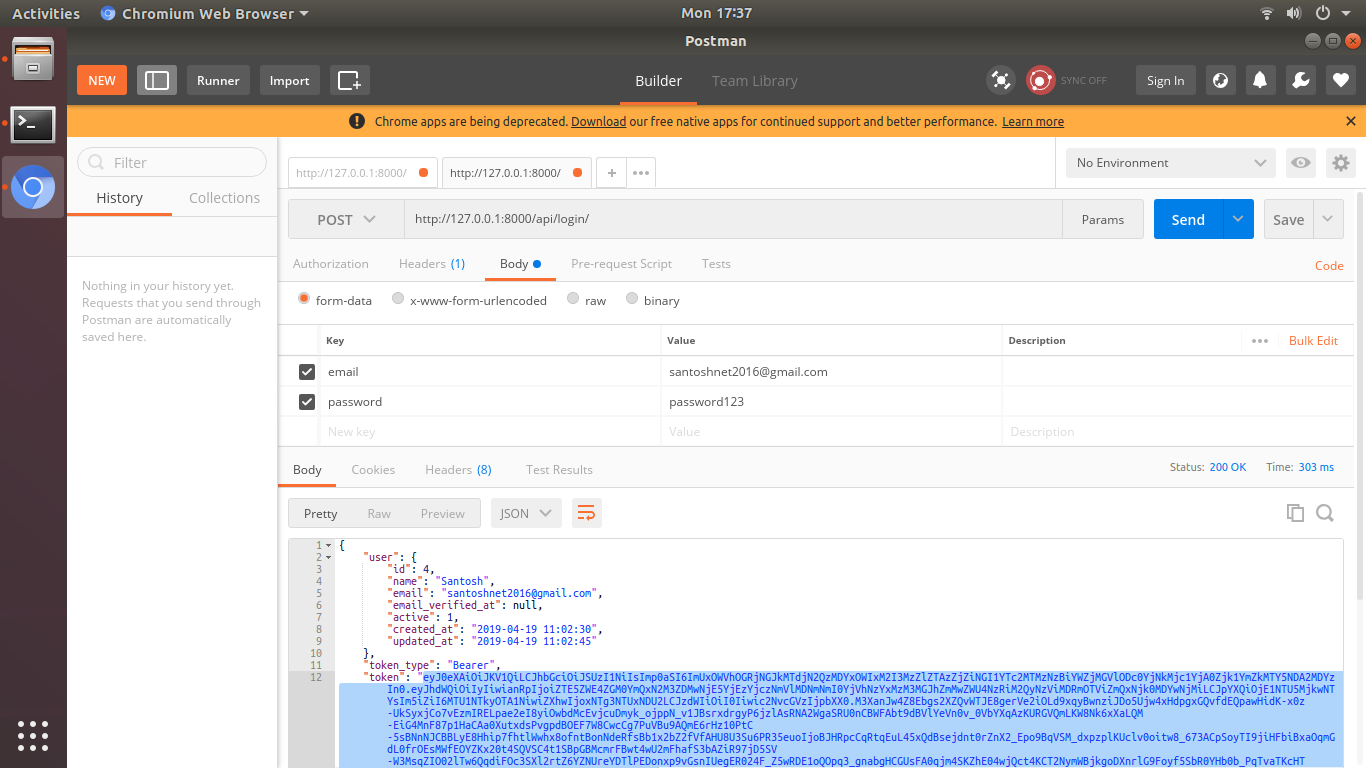The height and width of the screenshot is (768, 1366).
Task: Open the settings wrench icon
Action: [x=1301, y=81]
